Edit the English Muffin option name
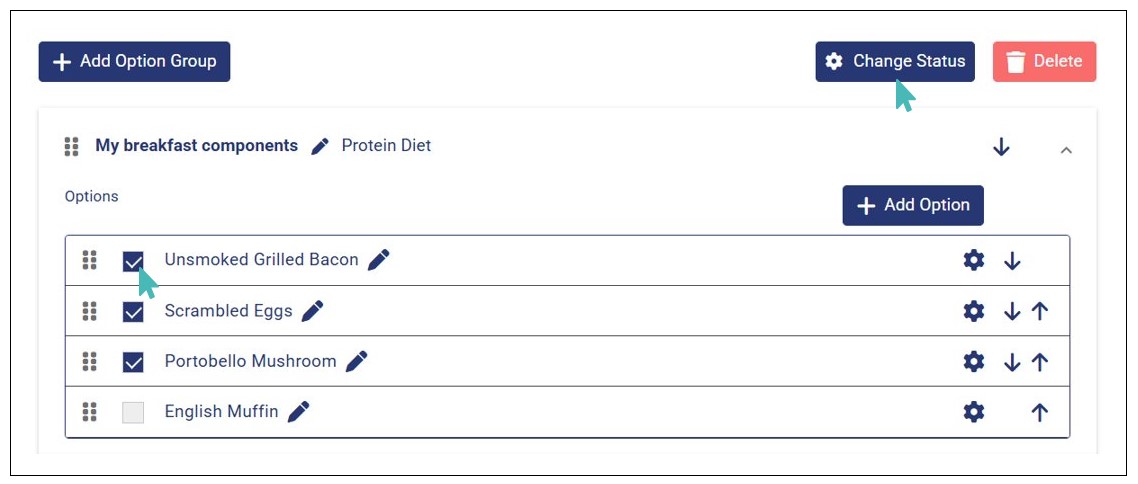This screenshot has height=484, width=1138. [299, 411]
